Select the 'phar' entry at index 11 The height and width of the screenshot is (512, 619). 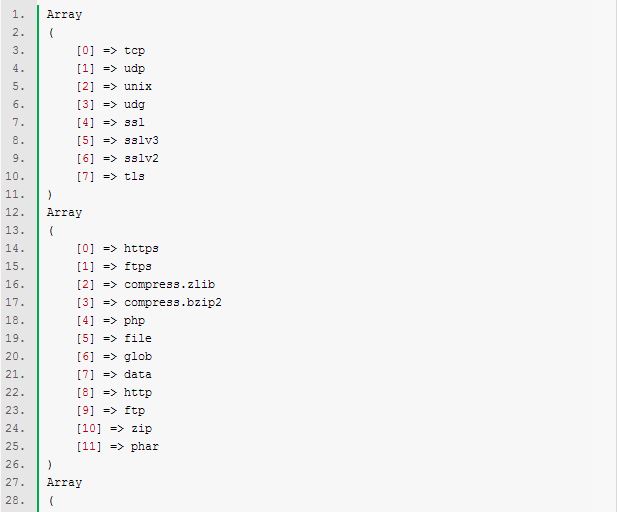[x=144, y=446]
